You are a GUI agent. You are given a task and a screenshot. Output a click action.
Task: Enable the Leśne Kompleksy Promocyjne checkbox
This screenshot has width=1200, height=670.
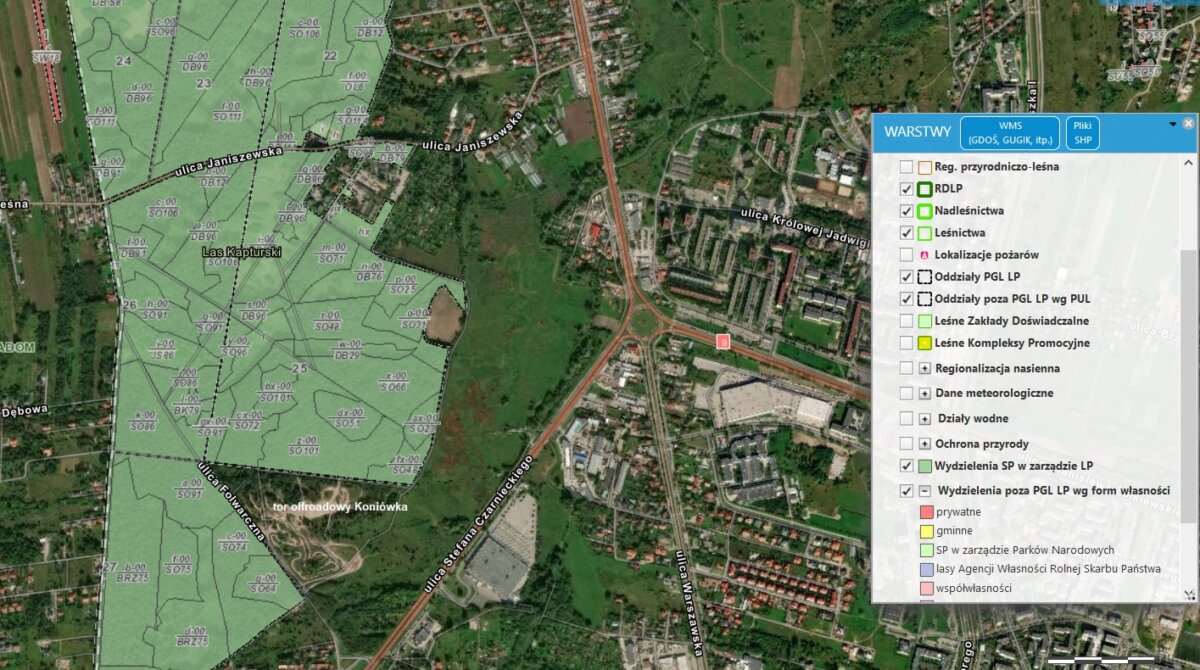pos(906,343)
